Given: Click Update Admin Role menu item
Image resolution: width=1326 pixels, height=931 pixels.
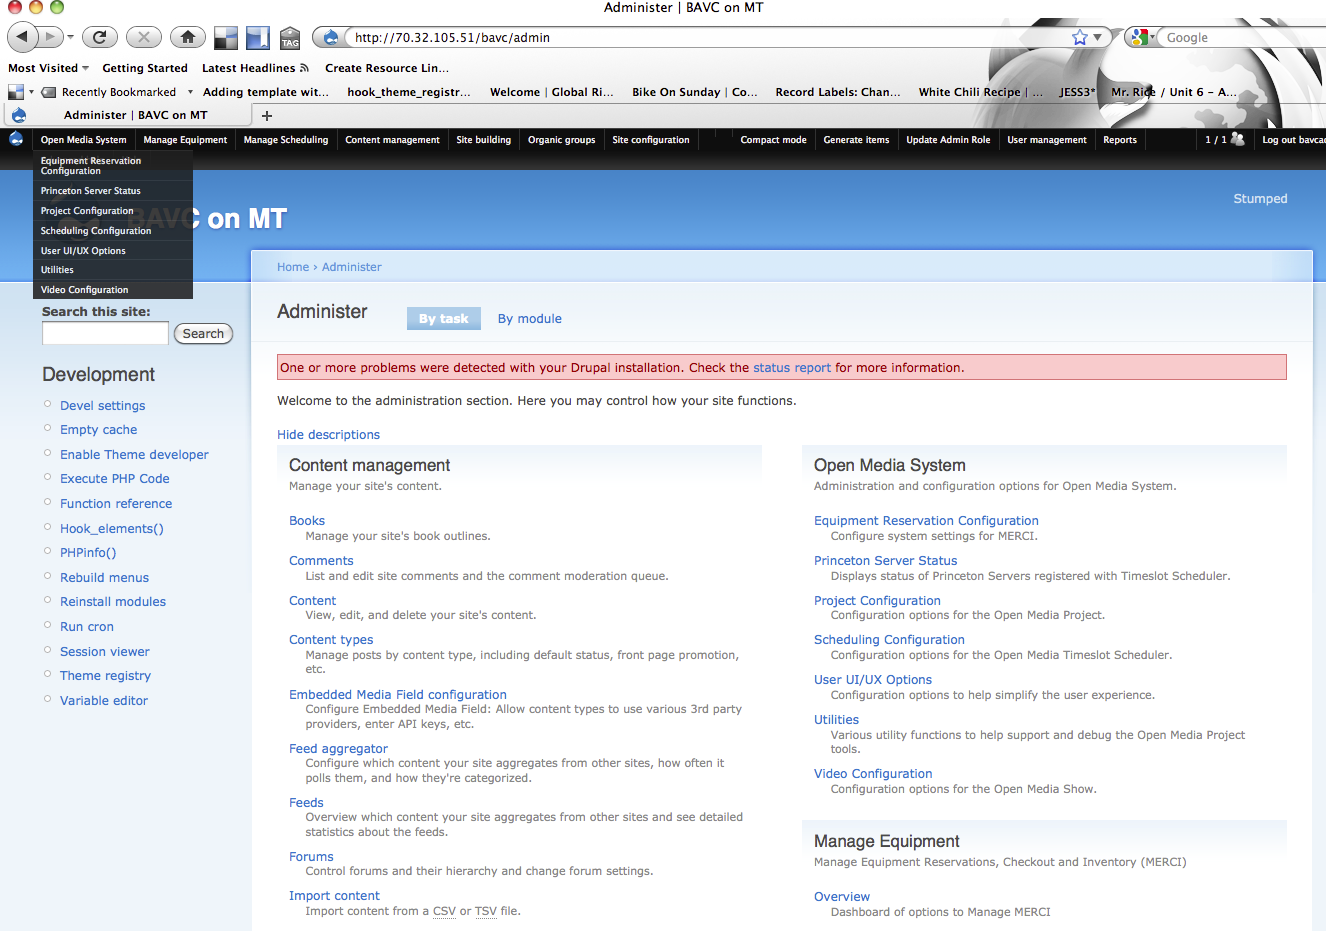Looking at the screenshot, I should pos(948,140).
